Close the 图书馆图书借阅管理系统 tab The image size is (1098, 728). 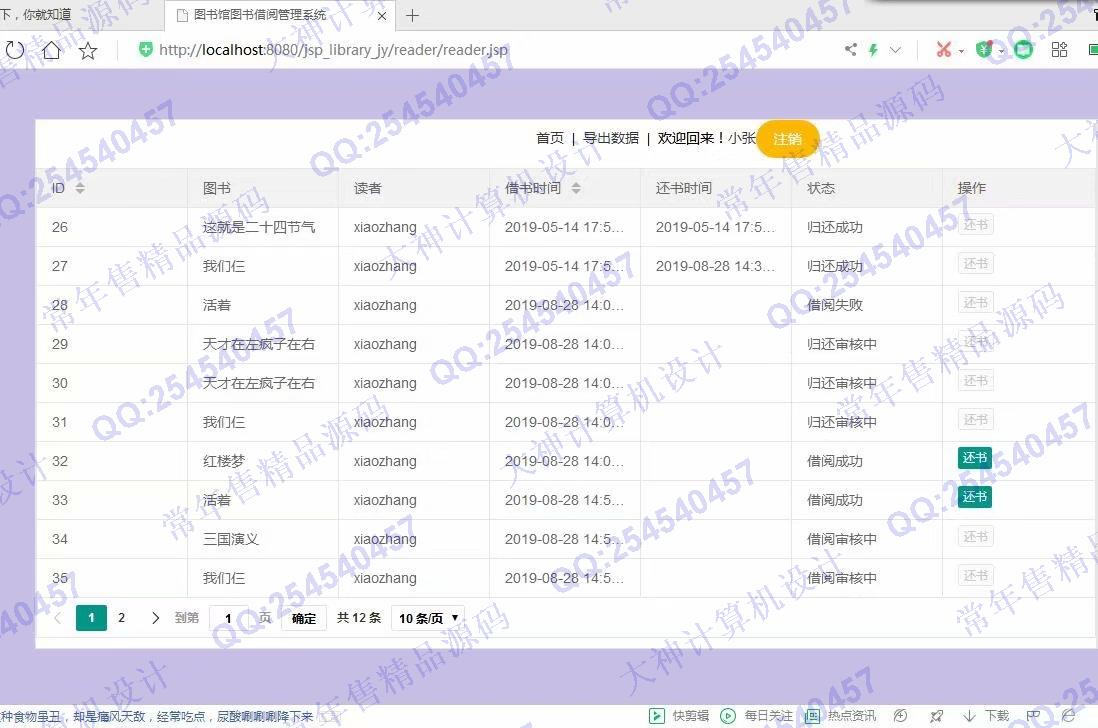tap(382, 15)
